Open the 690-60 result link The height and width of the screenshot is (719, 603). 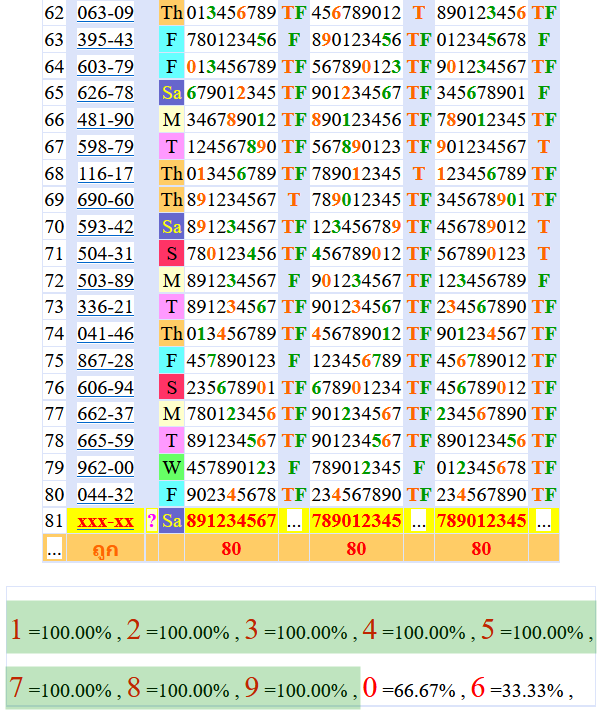click(105, 200)
